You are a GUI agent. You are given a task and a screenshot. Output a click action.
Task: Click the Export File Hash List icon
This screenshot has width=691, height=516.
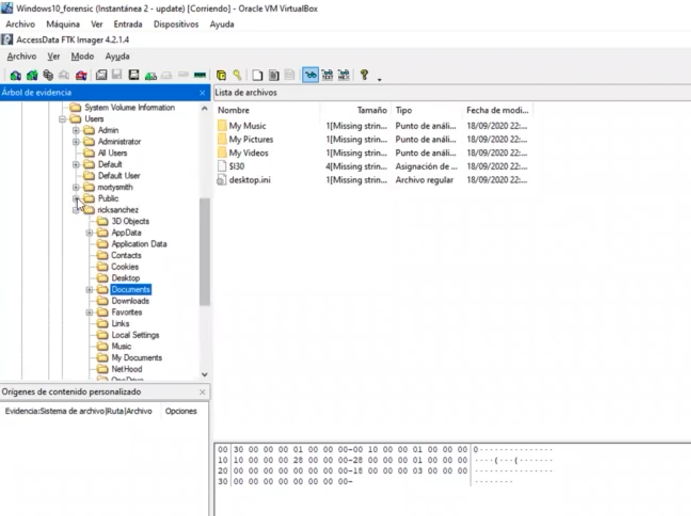point(274,75)
